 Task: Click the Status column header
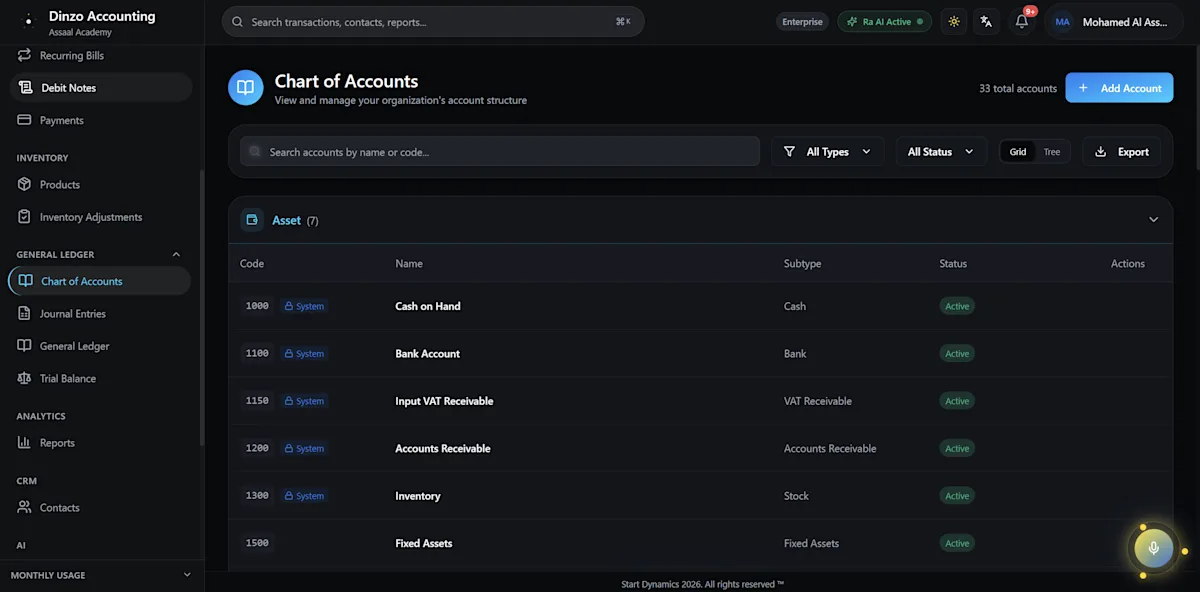click(x=953, y=264)
